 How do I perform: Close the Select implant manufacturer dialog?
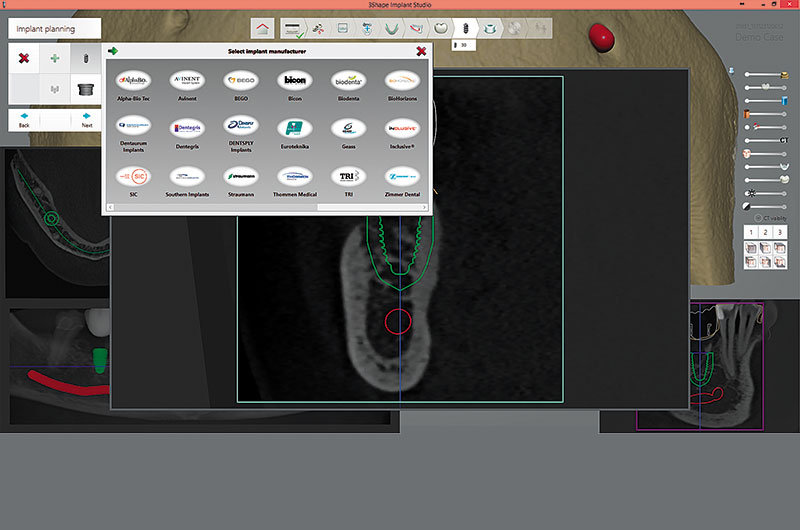421,51
